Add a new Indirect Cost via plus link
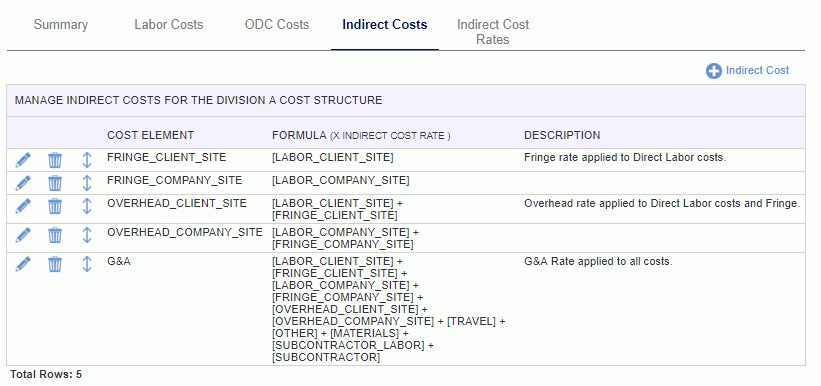The height and width of the screenshot is (386, 821). 747,71
